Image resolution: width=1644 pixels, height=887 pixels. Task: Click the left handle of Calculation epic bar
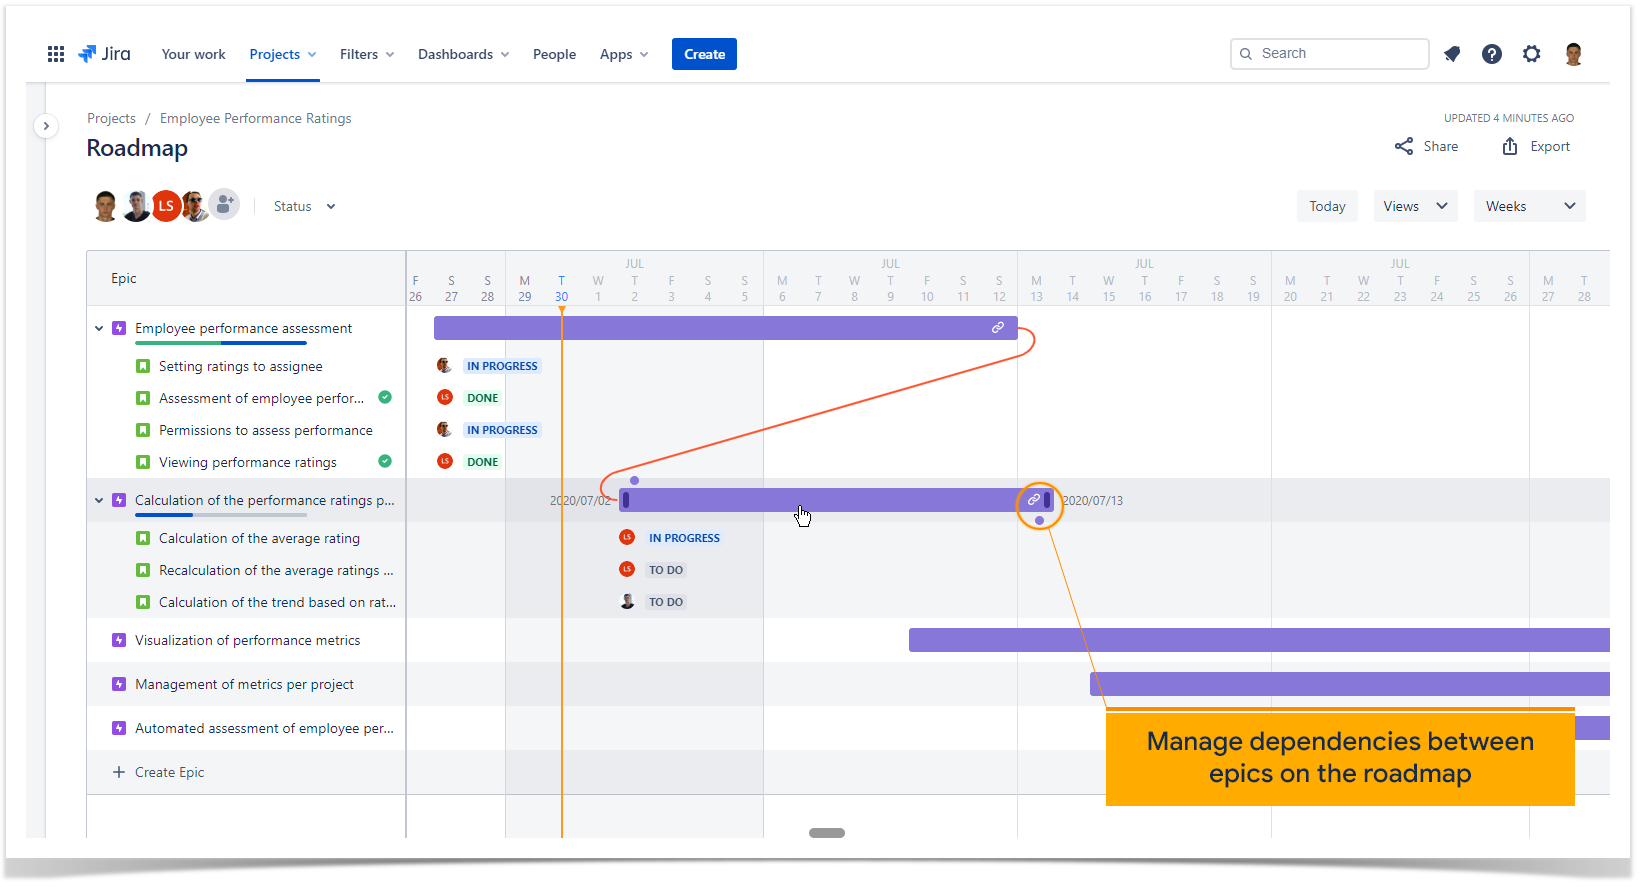coord(626,500)
